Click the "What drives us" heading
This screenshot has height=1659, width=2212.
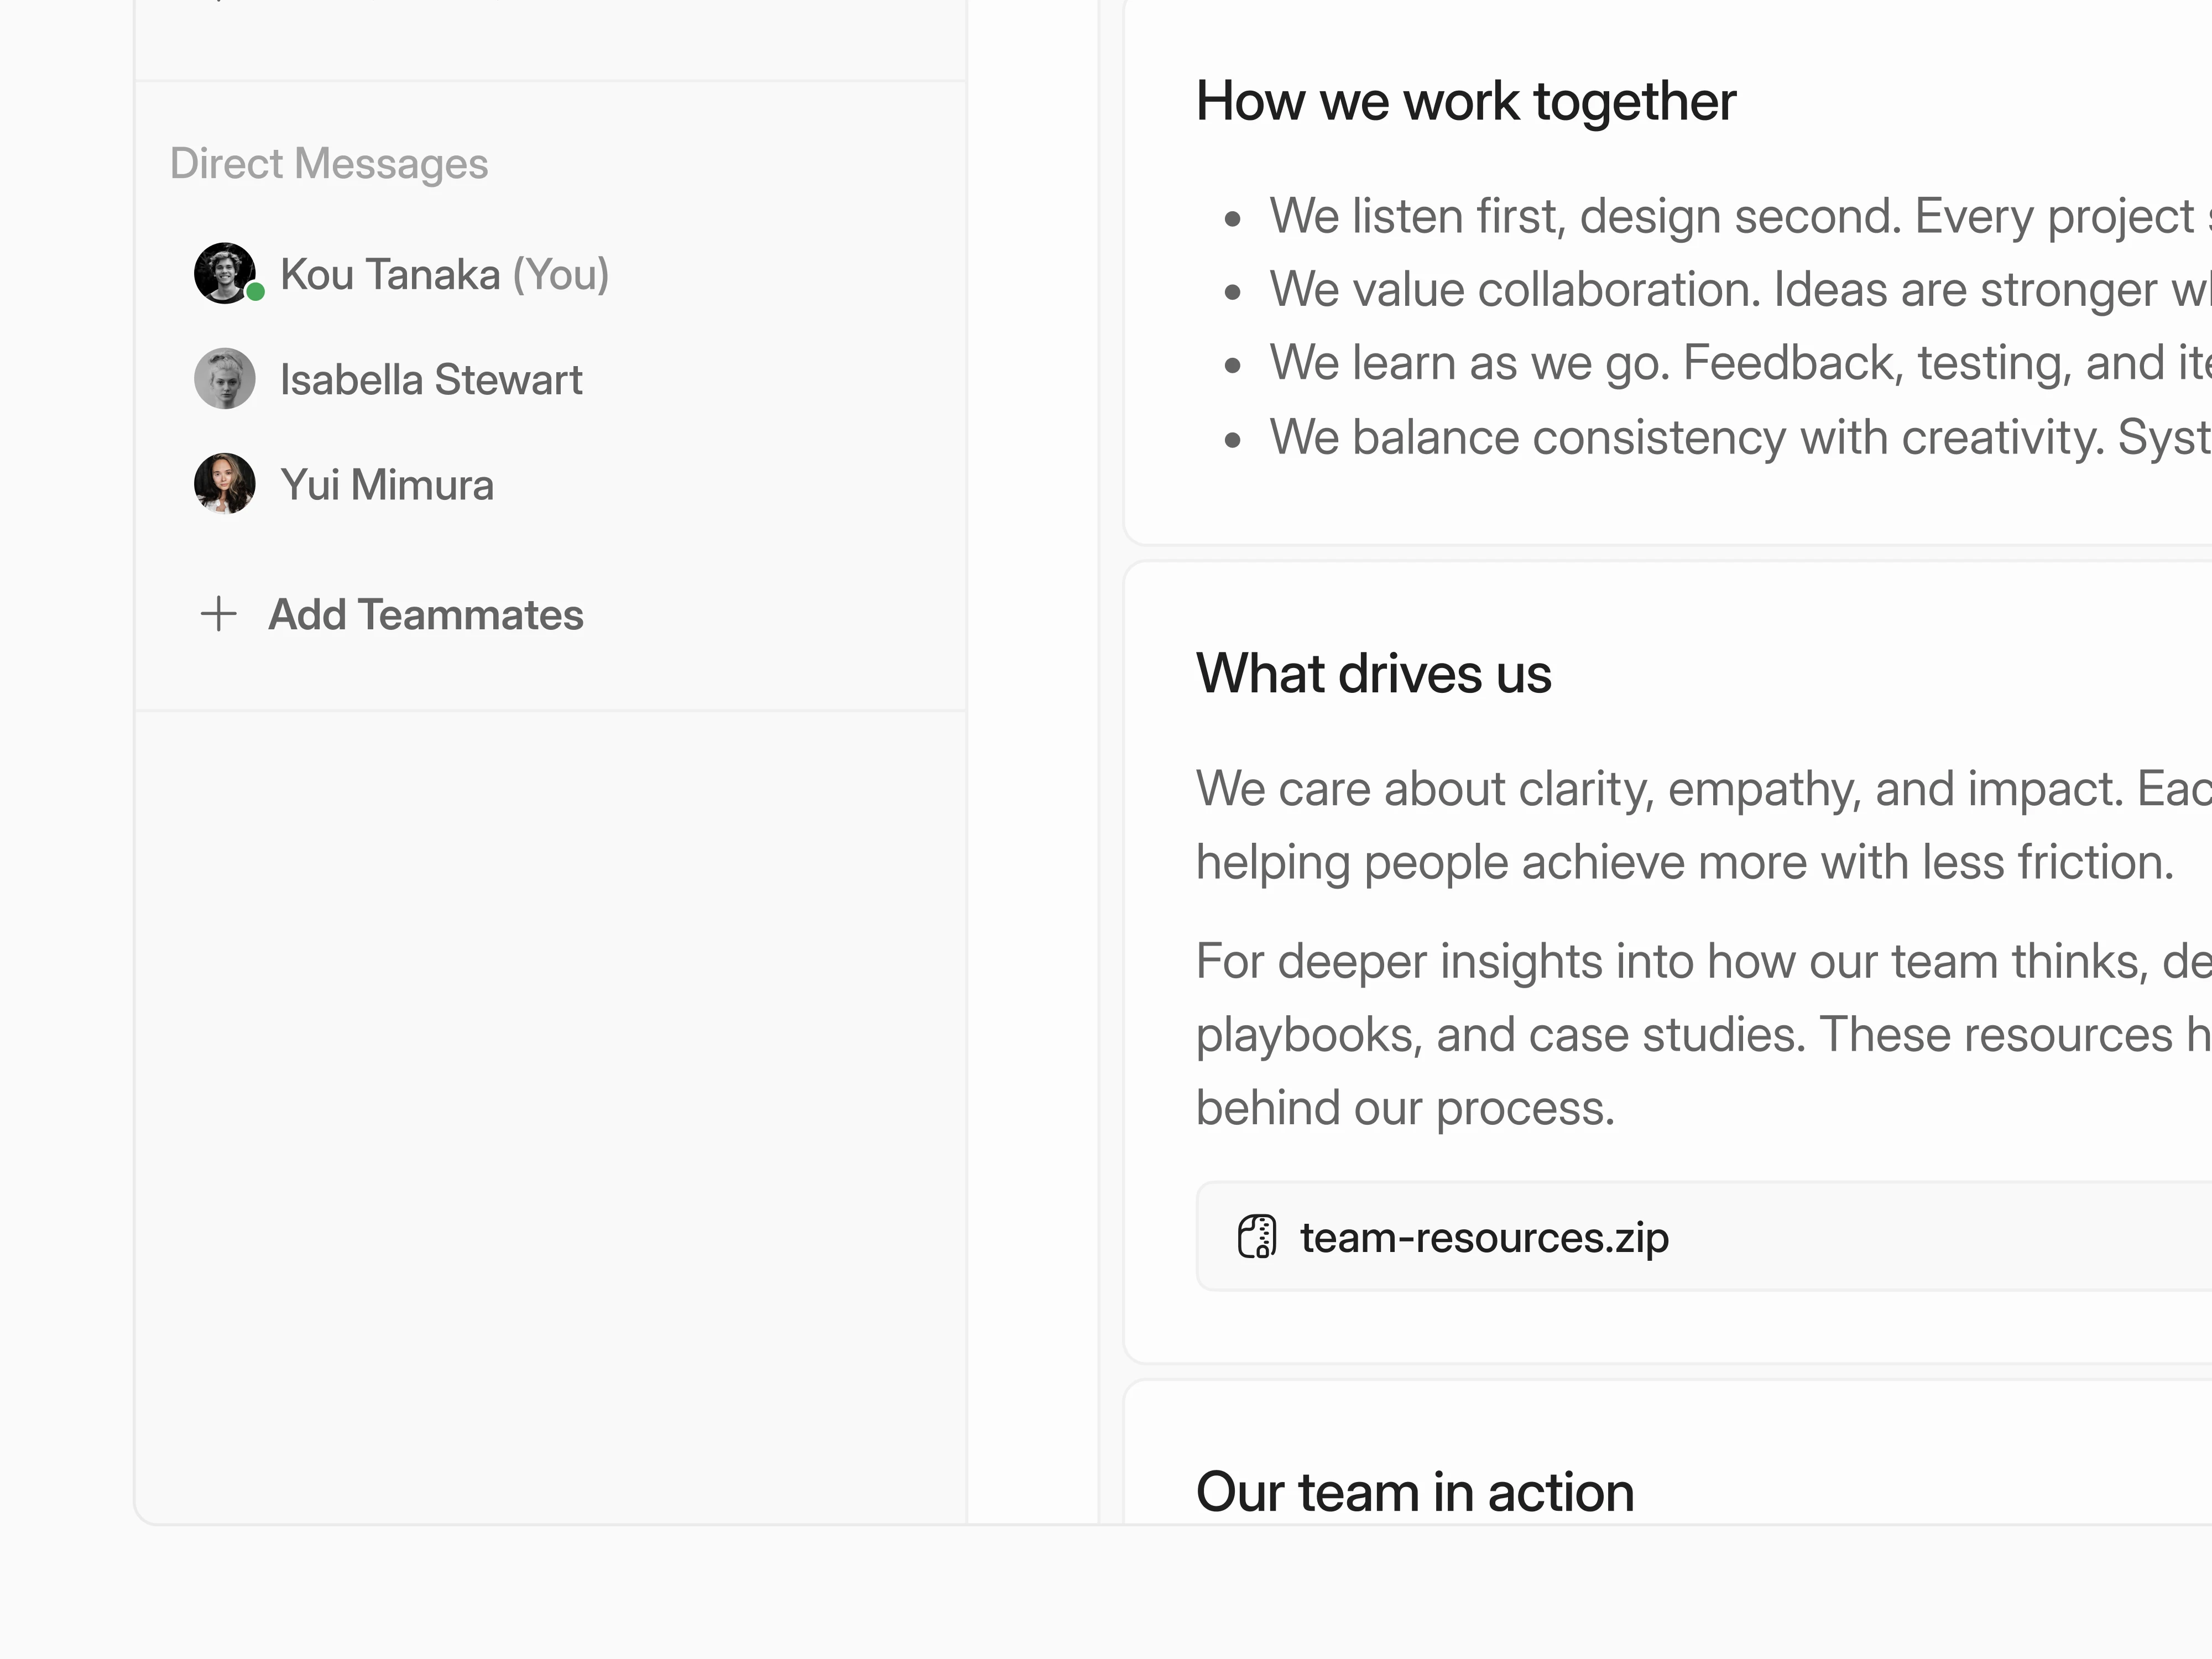(x=1374, y=673)
